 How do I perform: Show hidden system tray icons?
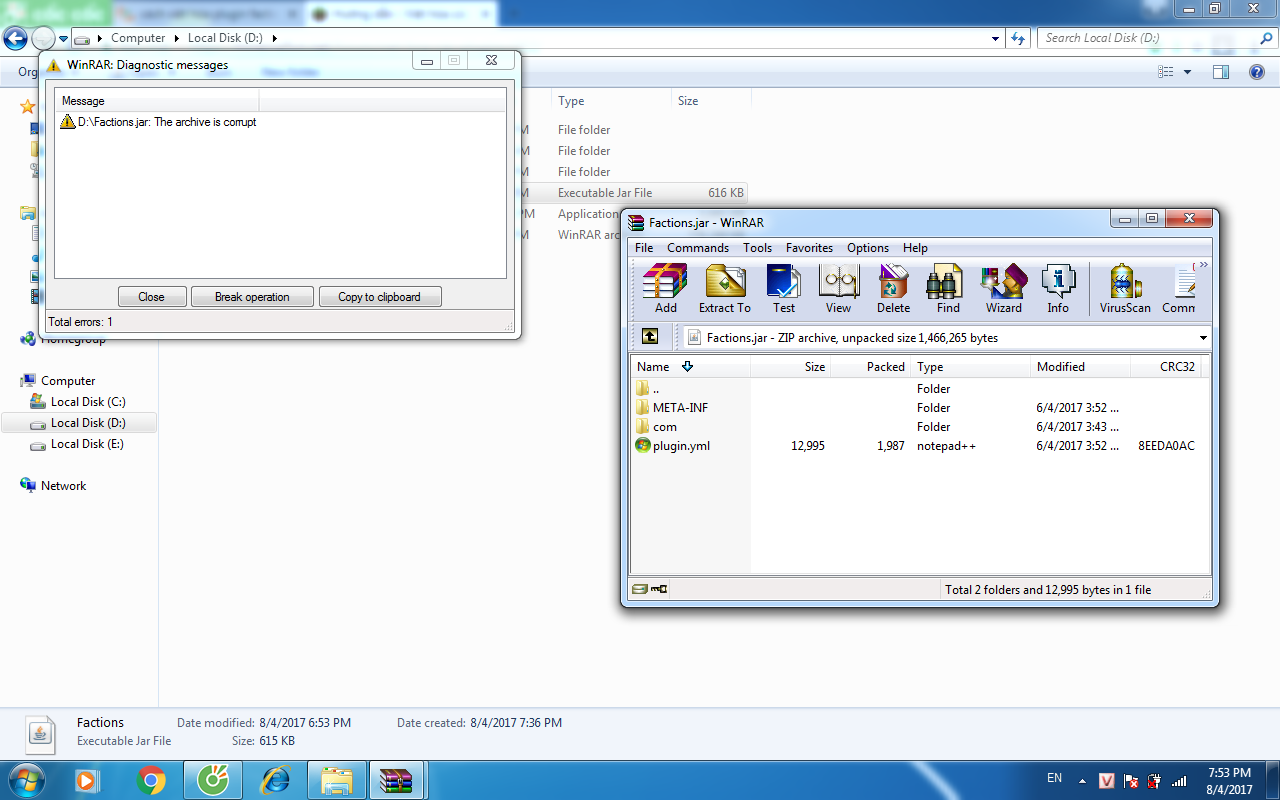pos(1082,780)
